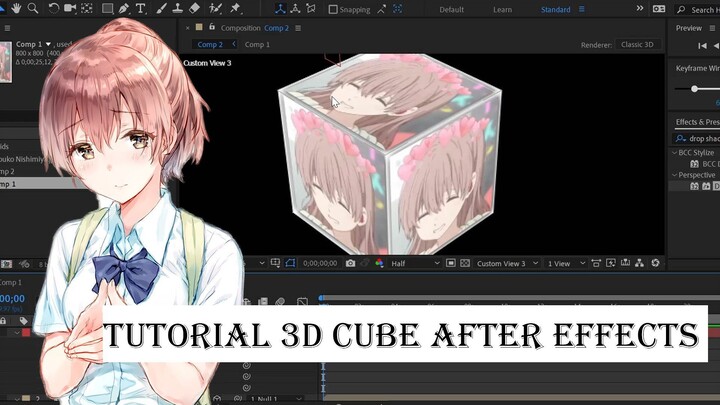Switch to Standard workspace

[x=555, y=10]
